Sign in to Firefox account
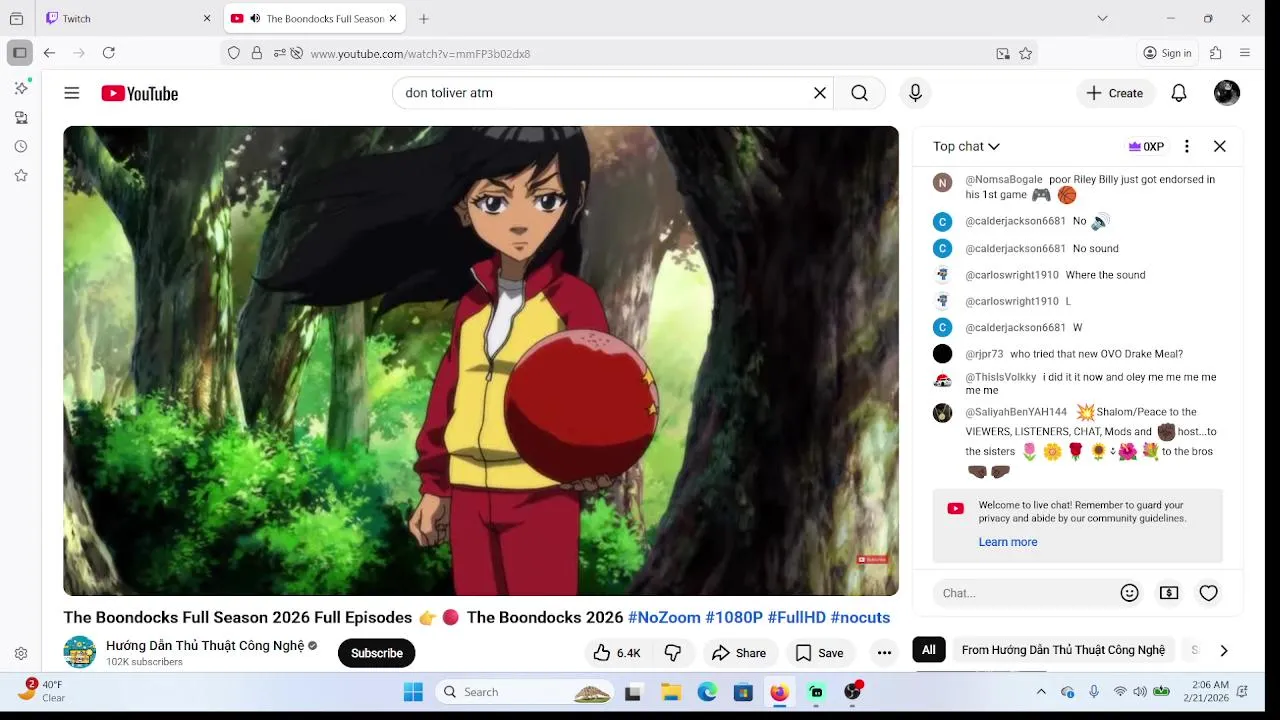The height and width of the screenshot is (720, 1280). 1167,53
